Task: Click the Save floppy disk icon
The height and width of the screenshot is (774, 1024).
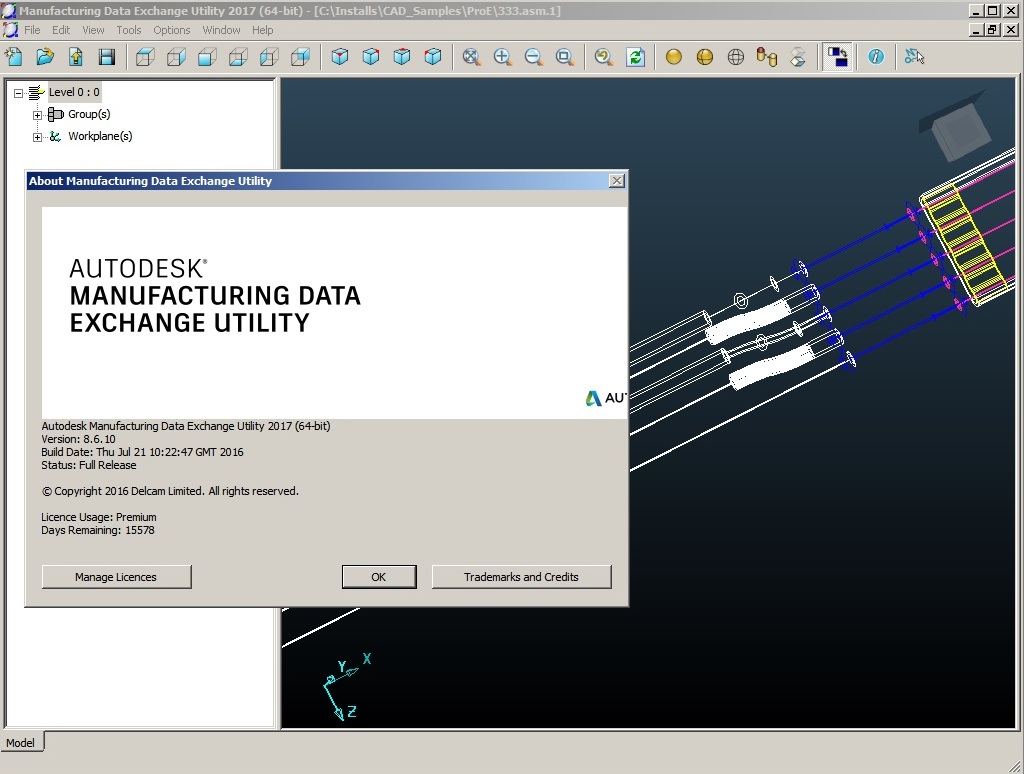Action: 107,57
